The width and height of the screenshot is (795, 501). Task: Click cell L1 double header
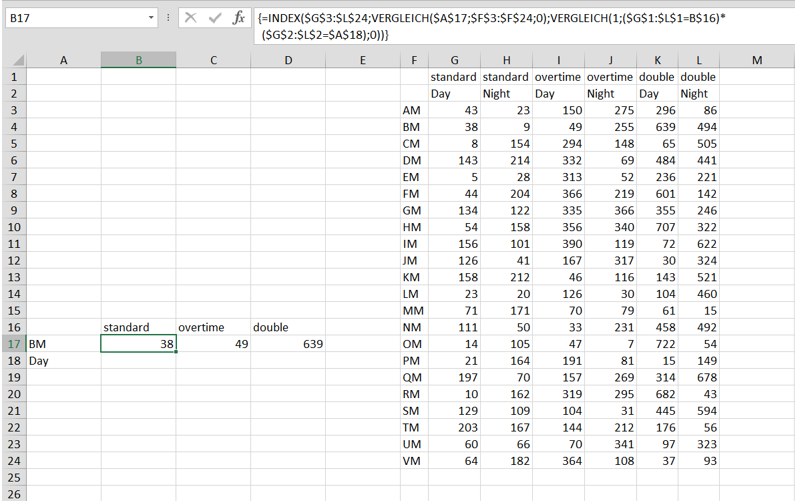point(699,77)
